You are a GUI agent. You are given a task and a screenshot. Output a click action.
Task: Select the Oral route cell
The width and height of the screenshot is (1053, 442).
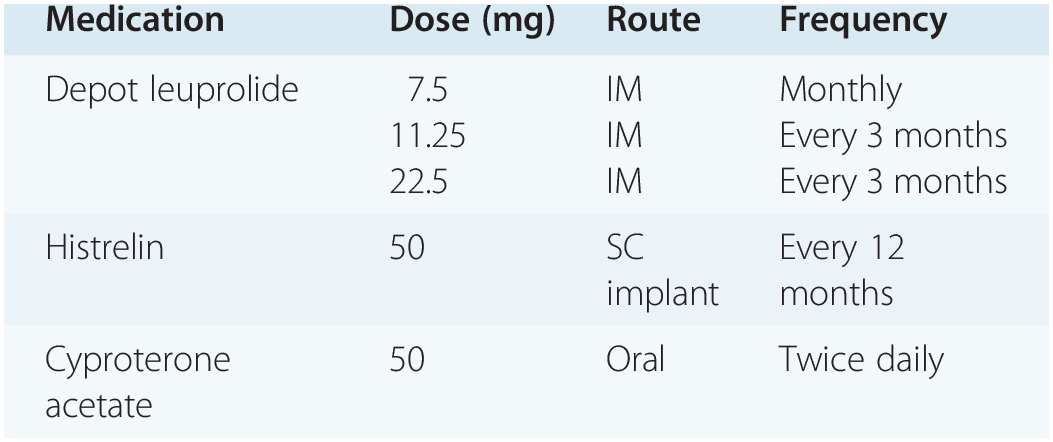(635, 360)
